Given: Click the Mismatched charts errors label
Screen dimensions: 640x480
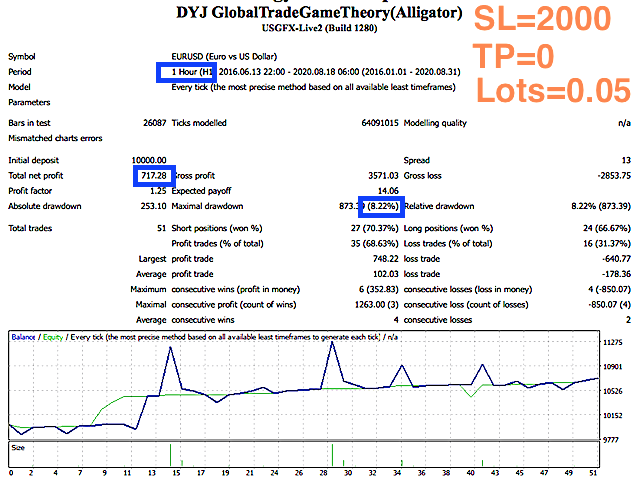Looking at the screenshot, I should pos(55,138).
